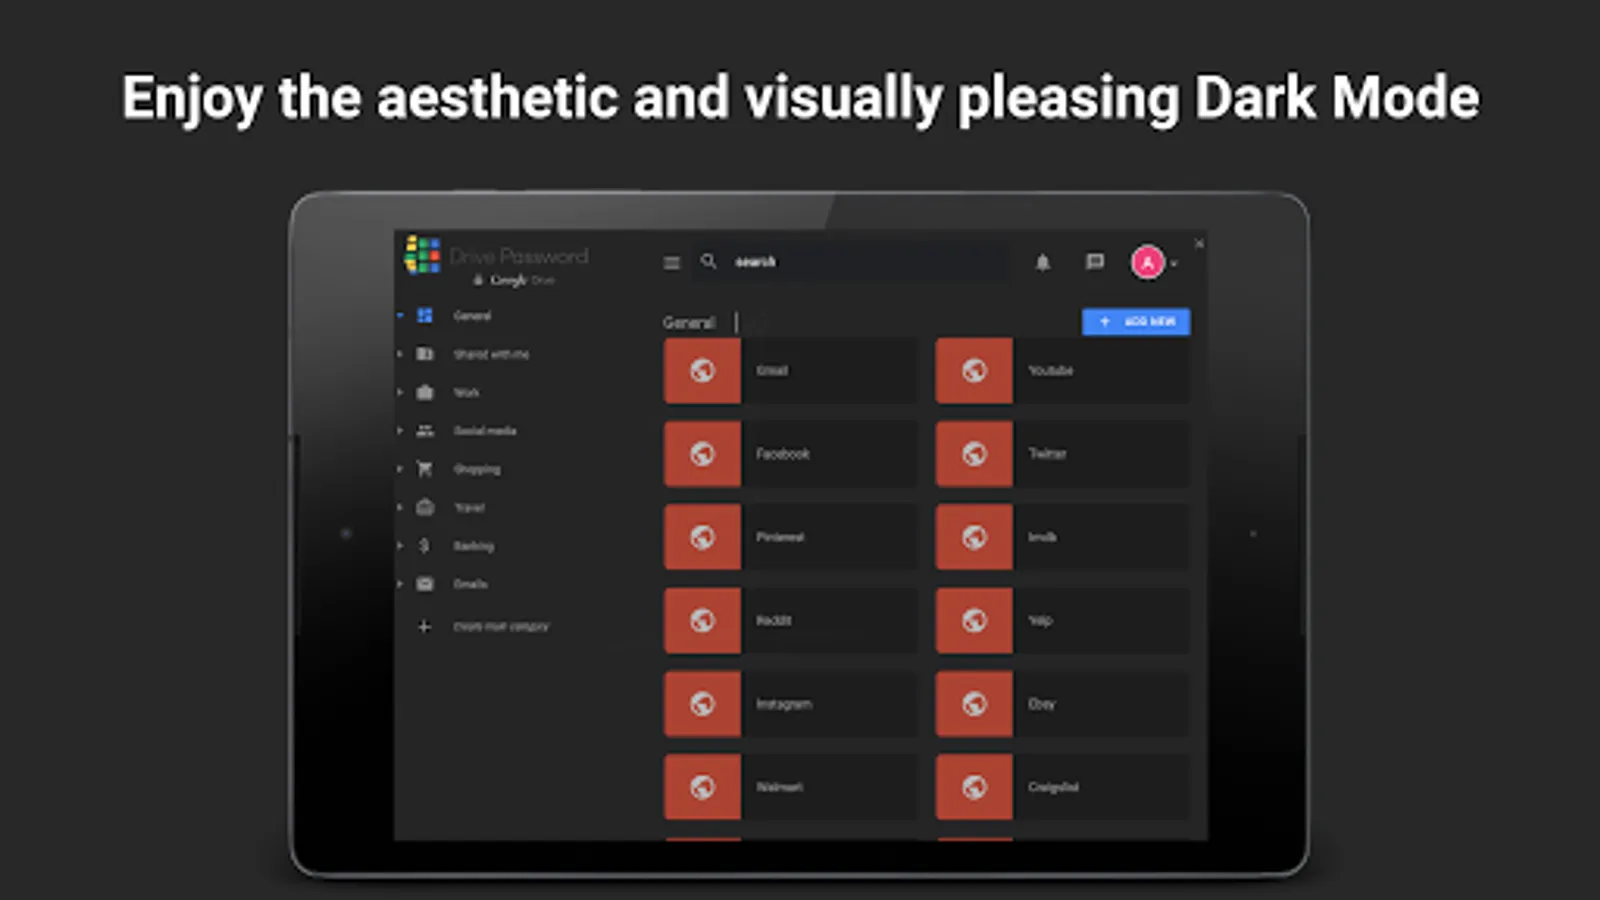The height and width of the screenshot is (900, 1600).
Task: Collapse the General category arrow
Action: click(400, 316)
